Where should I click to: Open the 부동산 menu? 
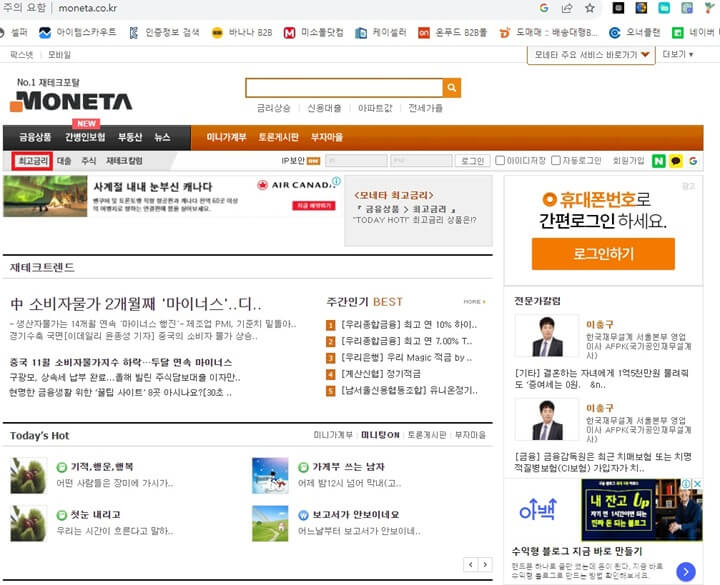130,137
